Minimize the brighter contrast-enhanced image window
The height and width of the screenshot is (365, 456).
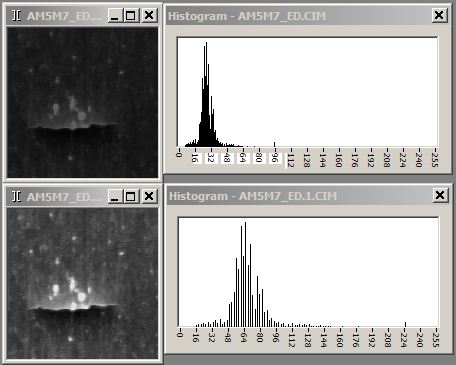[114, 197]
